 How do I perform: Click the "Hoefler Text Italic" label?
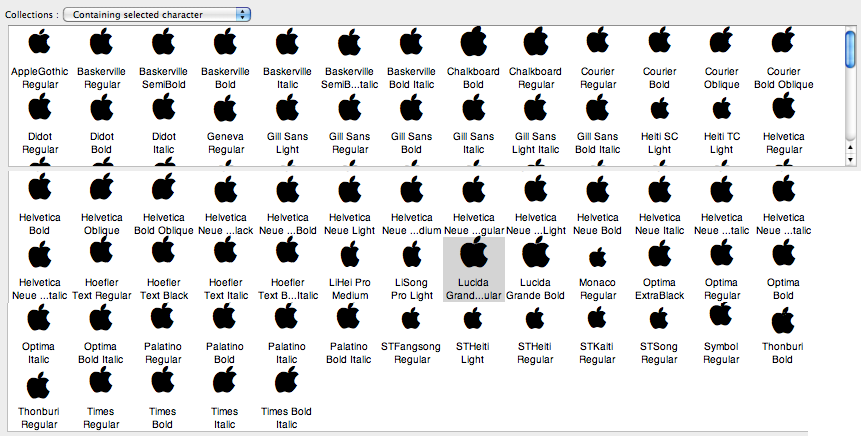click(225, 289)
